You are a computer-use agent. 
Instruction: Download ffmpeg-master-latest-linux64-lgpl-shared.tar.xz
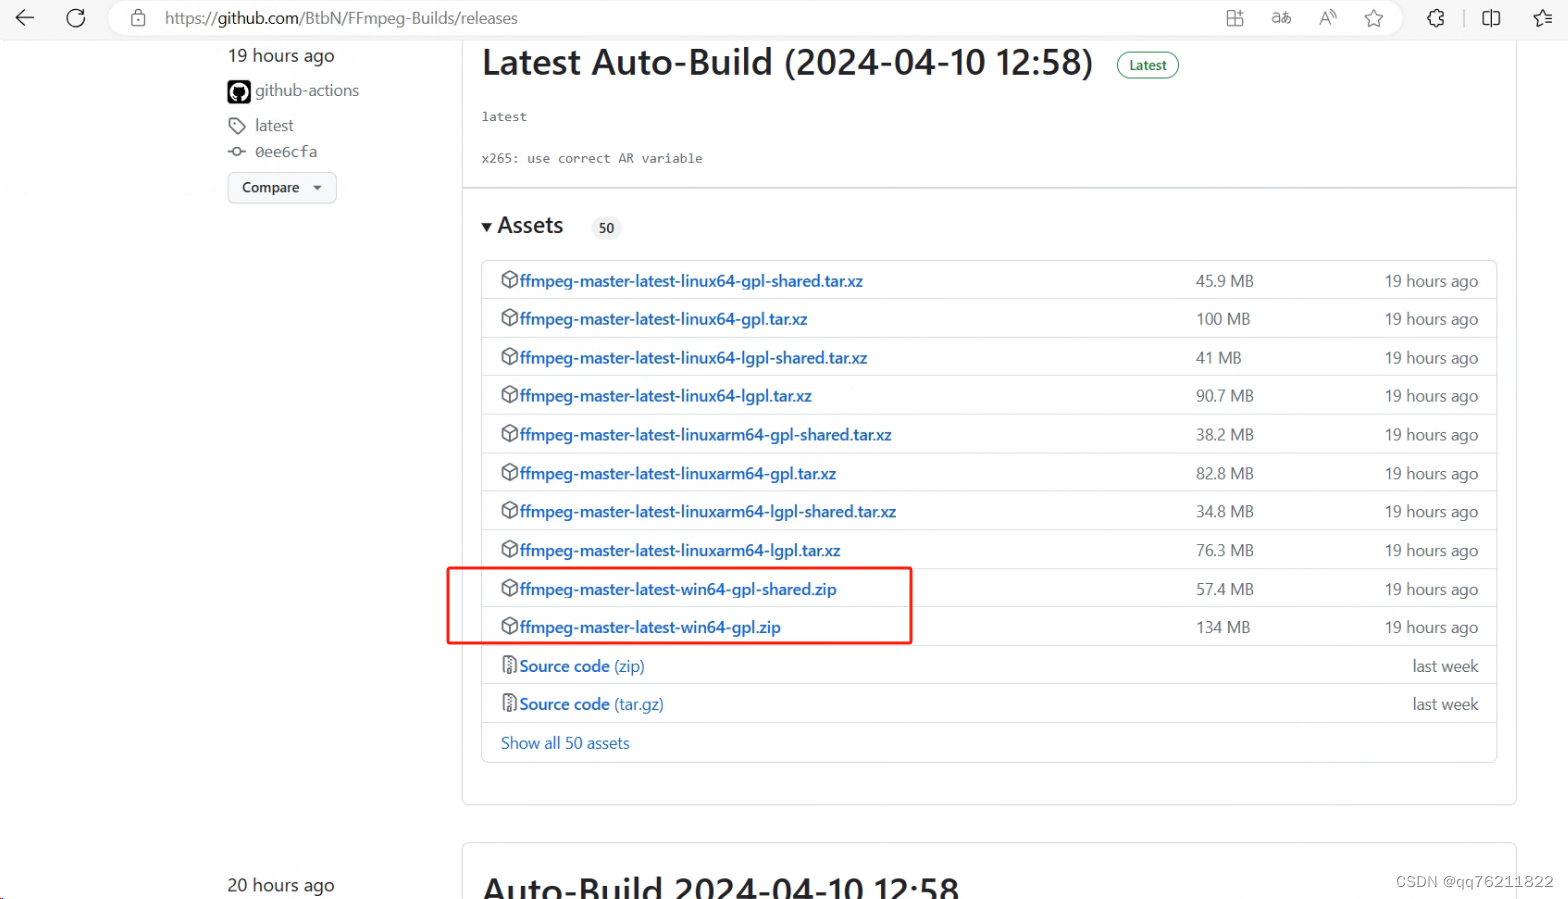[693, 358]
